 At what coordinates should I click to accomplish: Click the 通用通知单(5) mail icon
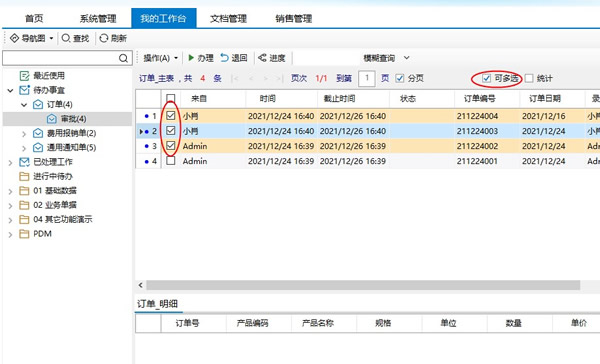38,147
